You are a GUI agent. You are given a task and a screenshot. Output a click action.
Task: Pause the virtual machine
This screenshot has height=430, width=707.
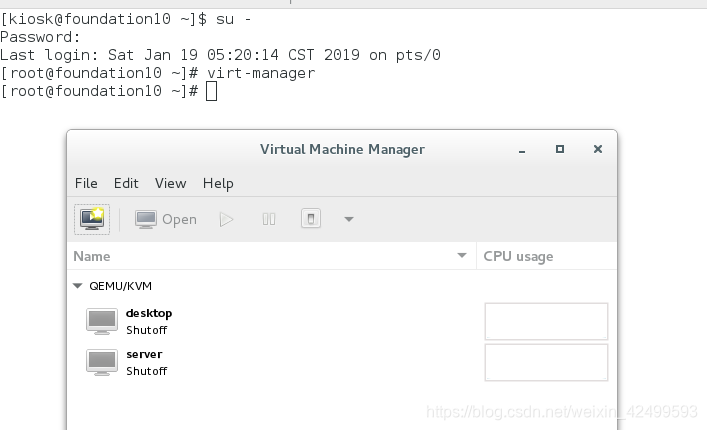(x=269, y=220)
